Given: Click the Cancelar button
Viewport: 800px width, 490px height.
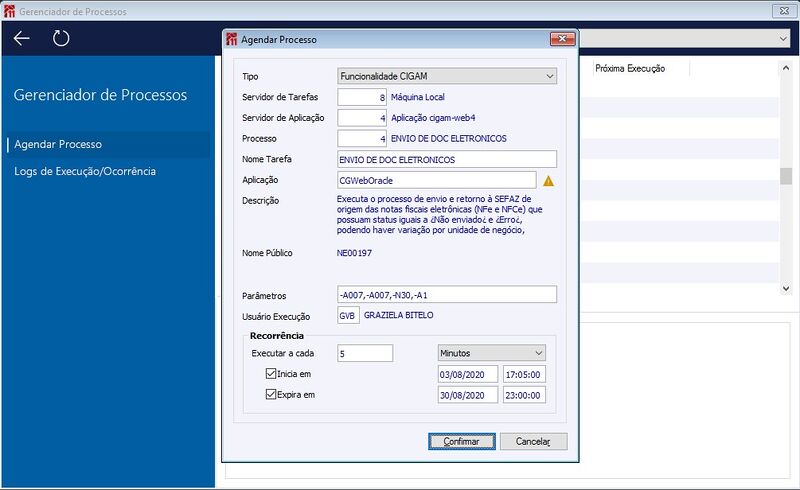Looking at the screenshot, I should (x=533, y=442).
